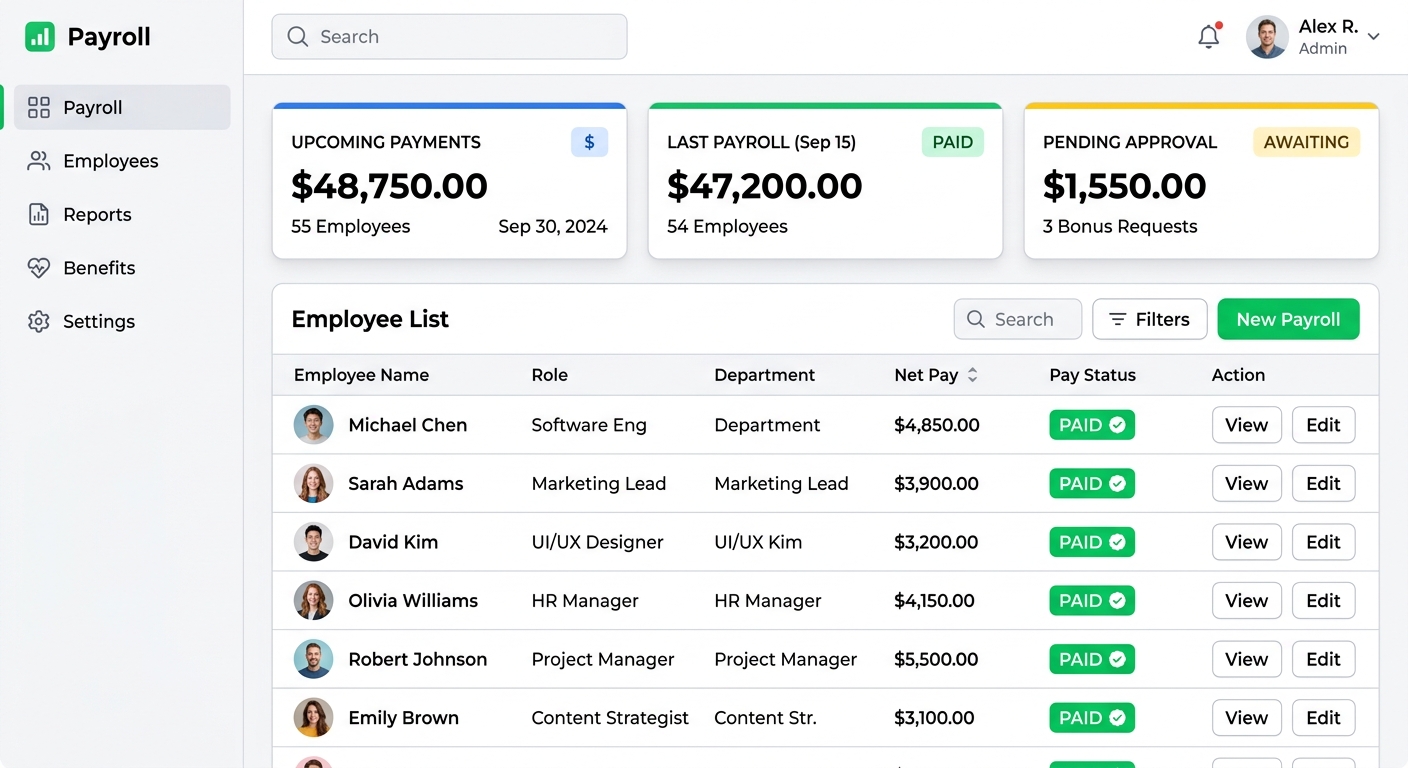Screen dimensions: 1408x768
Task: Click the 3 Bonus Requests text
Action: click(1120, 227)
